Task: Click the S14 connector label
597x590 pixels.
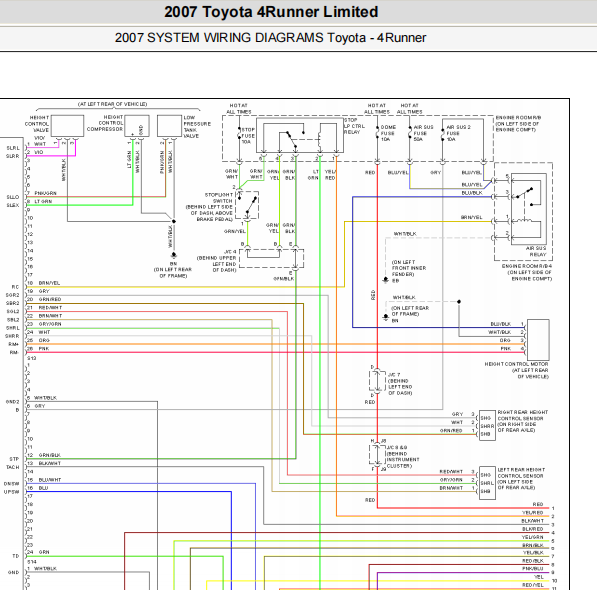Action: pos(32,562)
